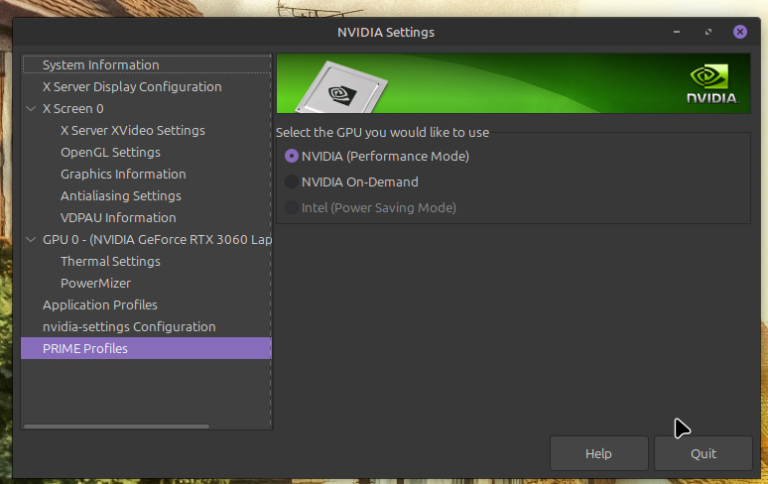Click the Help button
This screenshot has width=768, height=484.
[599, 454]
